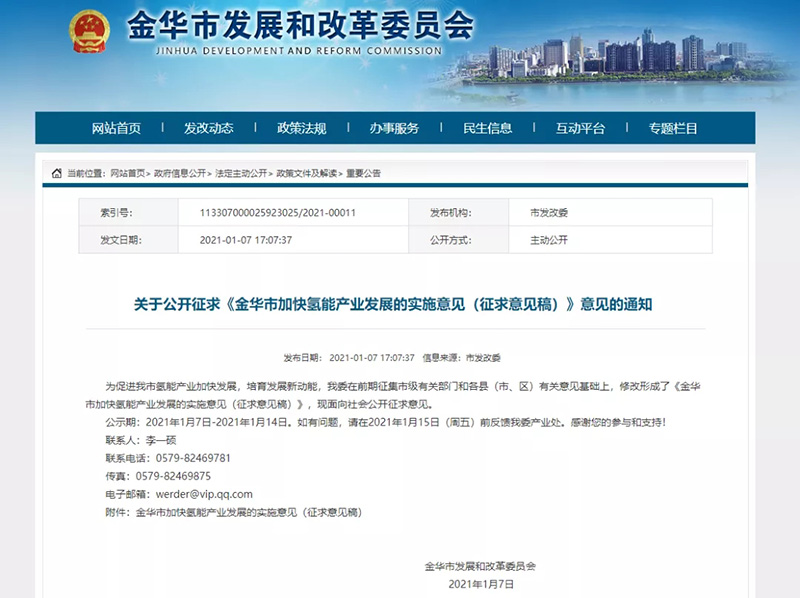The image size is (800, 598).
Task: Click the house icon in breadcrumb bar
Action: [57, 173]
